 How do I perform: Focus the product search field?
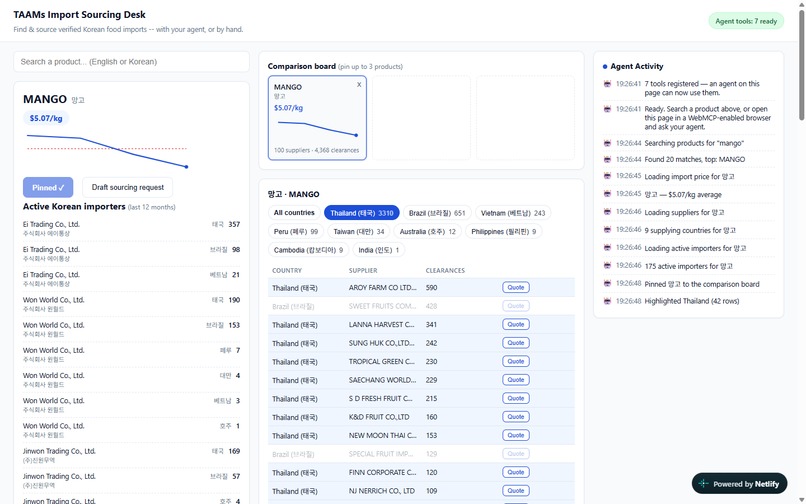pos(132,62)
